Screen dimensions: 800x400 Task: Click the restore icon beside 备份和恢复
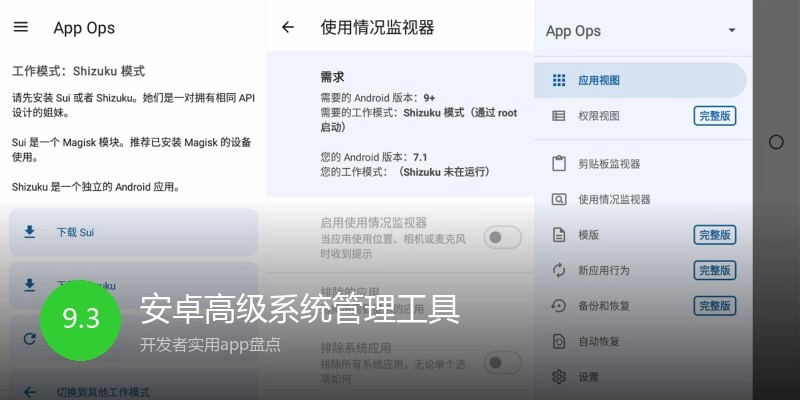[x=559, y=306]
